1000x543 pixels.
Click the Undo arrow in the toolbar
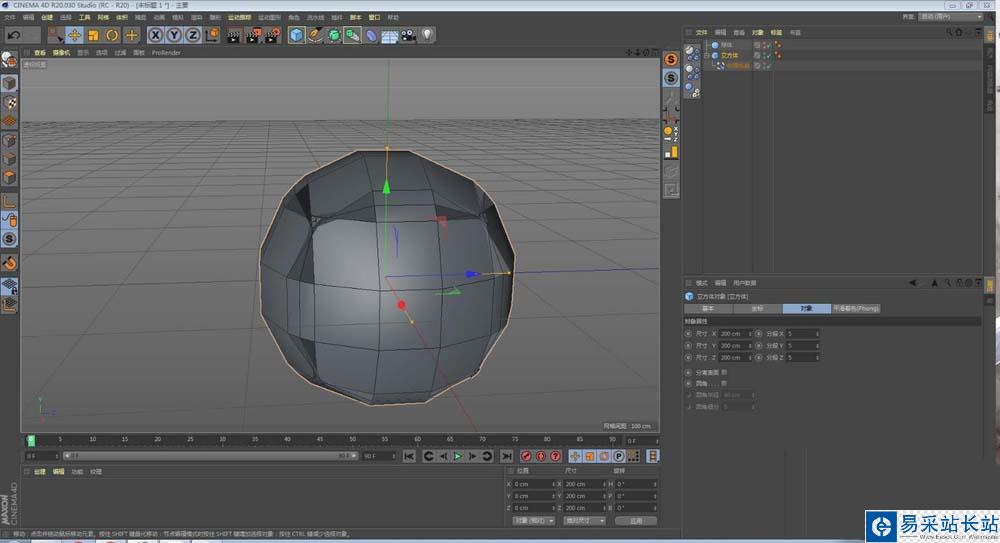14,35
